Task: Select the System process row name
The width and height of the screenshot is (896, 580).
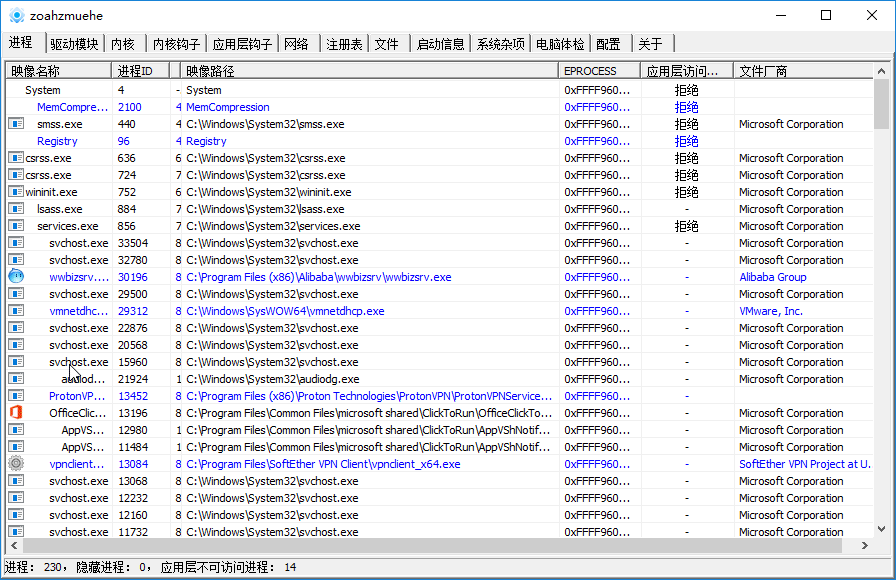Action: [42, 90]
